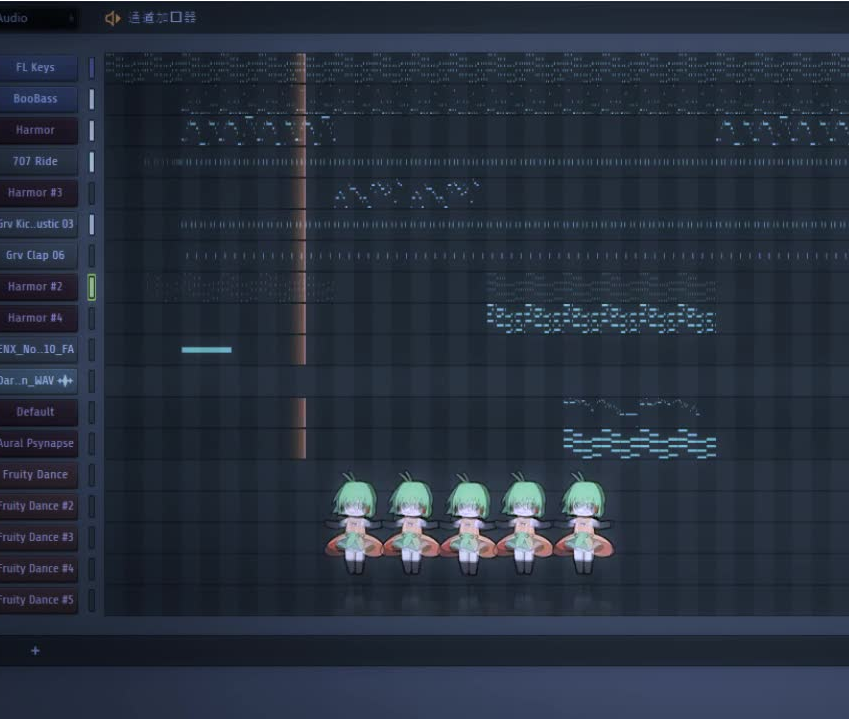
Task: Toggle the channel selector beside 707 Ride
Action: (92, 161)
